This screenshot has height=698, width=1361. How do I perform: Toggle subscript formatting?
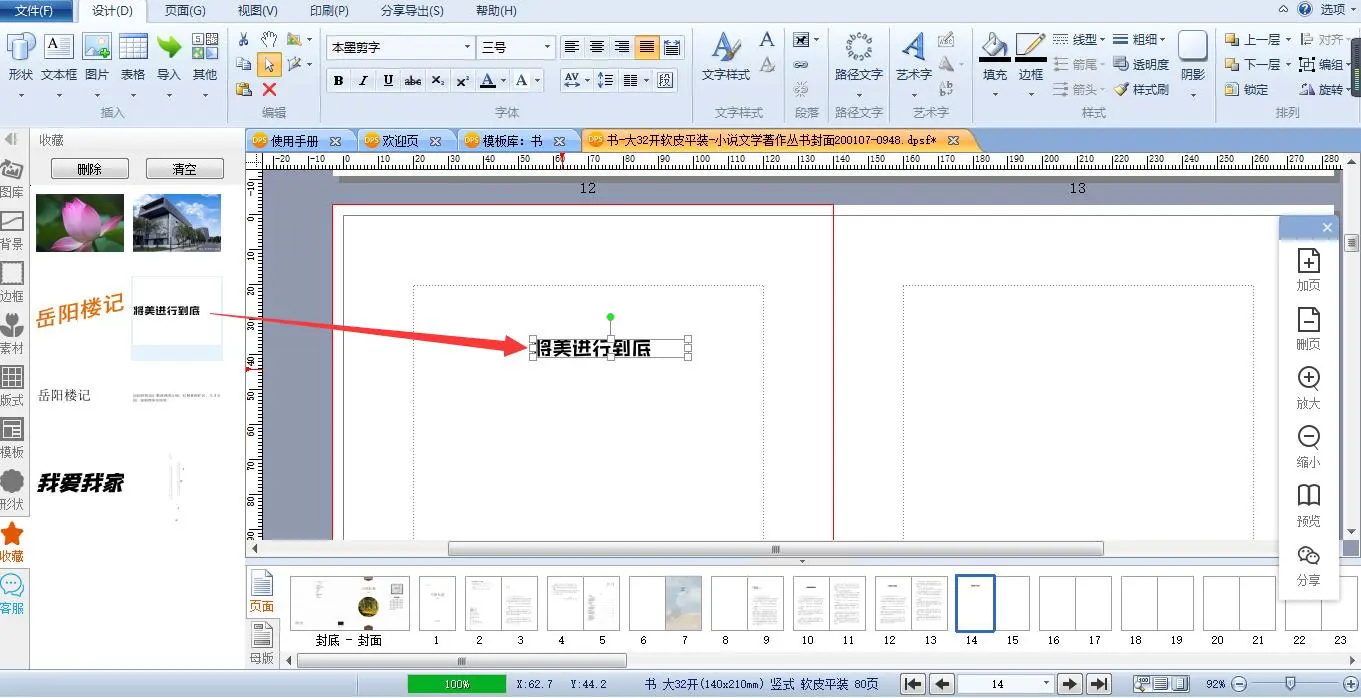click(438, 81)
